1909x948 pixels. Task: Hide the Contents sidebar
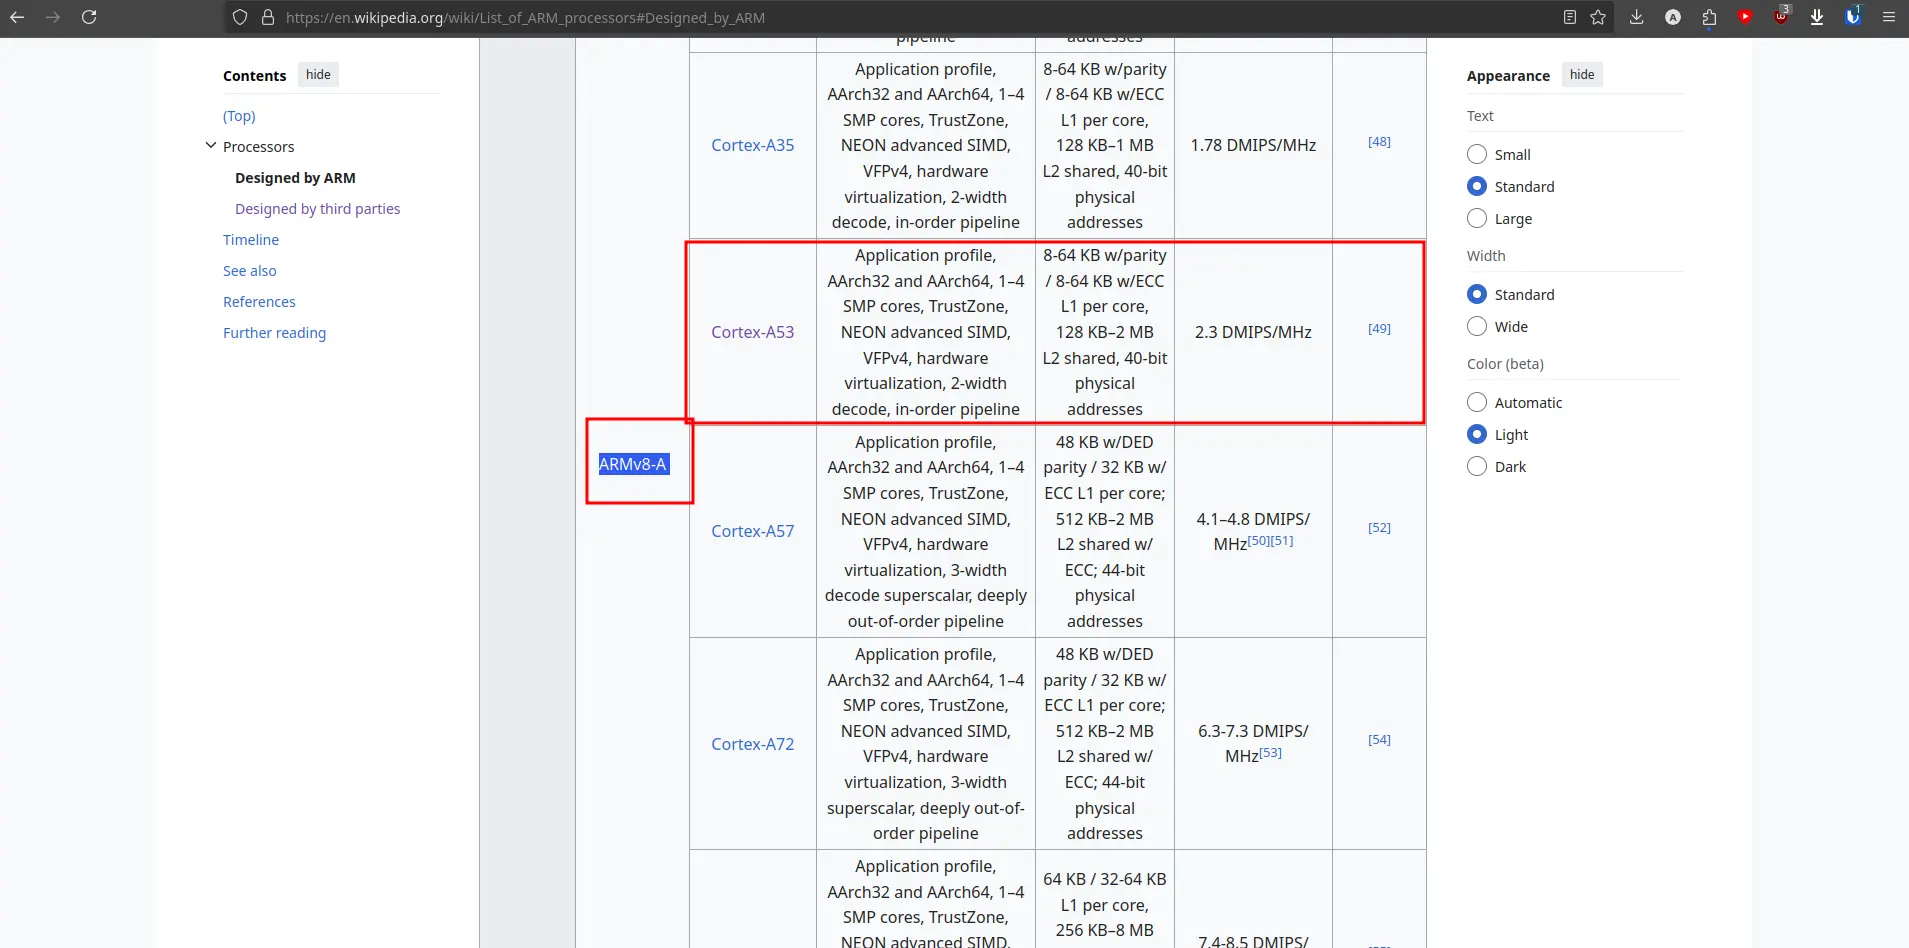click(318, 75)
